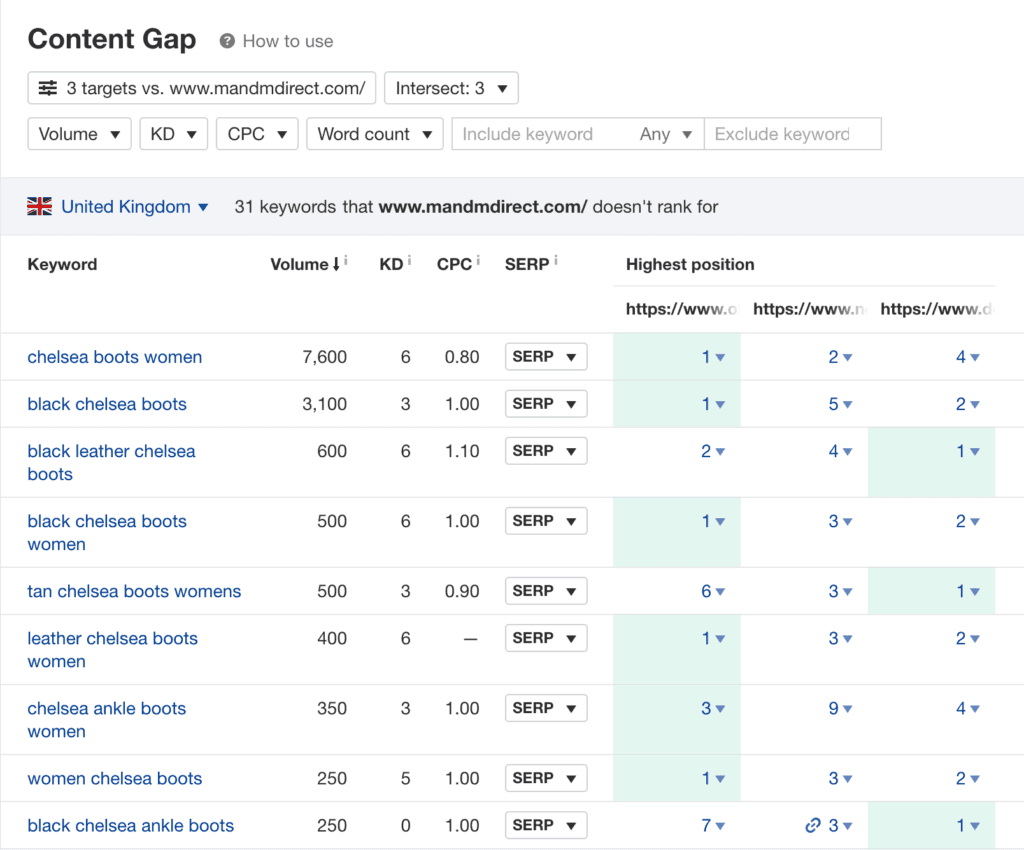Click volume value 7,600
This screenshot has height=850, width=1024.
click(x=325, y=357)
